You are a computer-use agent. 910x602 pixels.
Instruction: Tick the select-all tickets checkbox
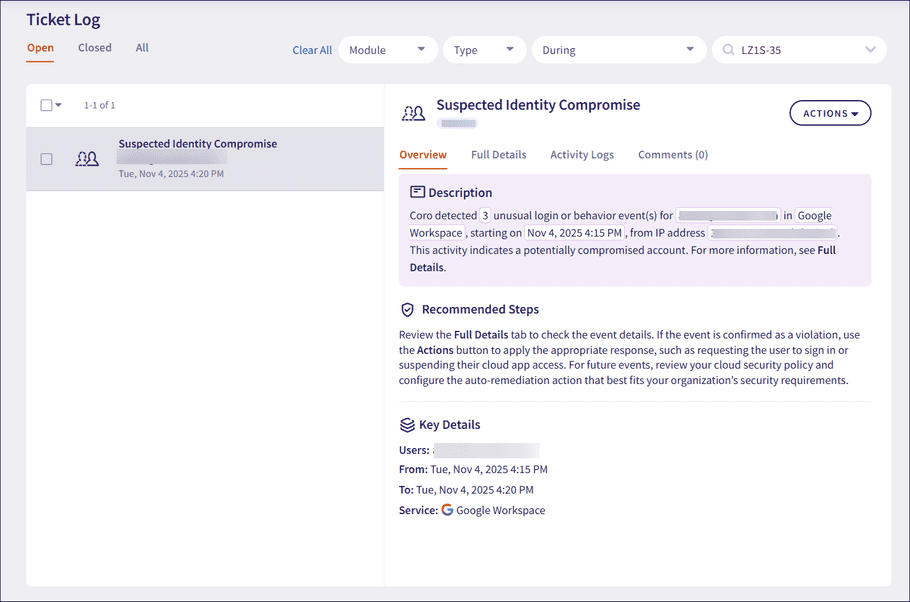46,105
